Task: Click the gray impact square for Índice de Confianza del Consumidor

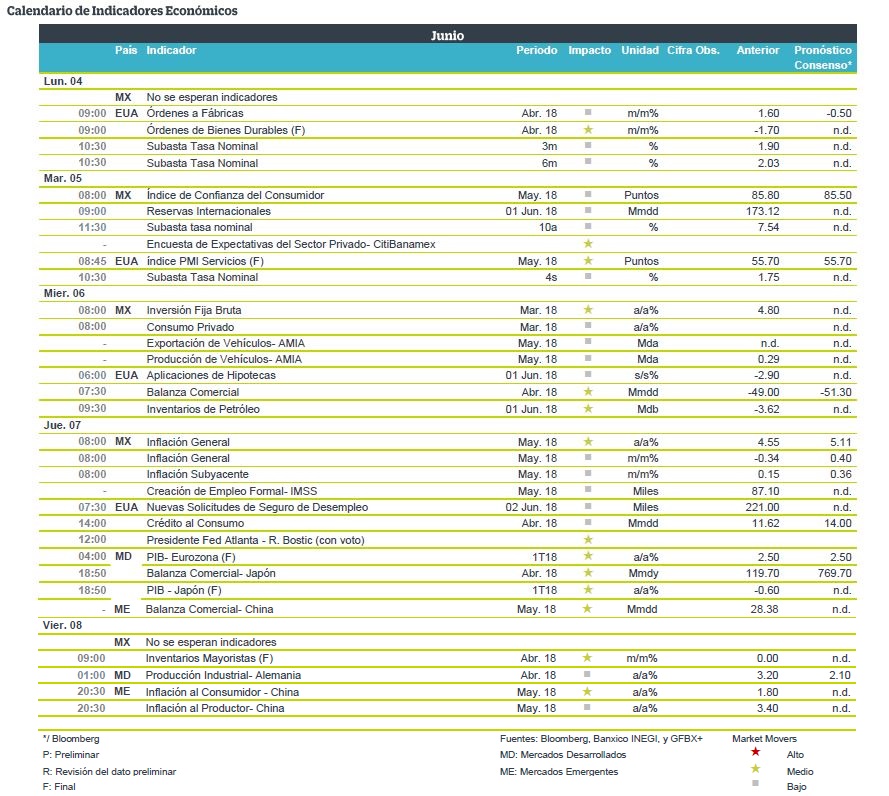Action: click(588, 194)
